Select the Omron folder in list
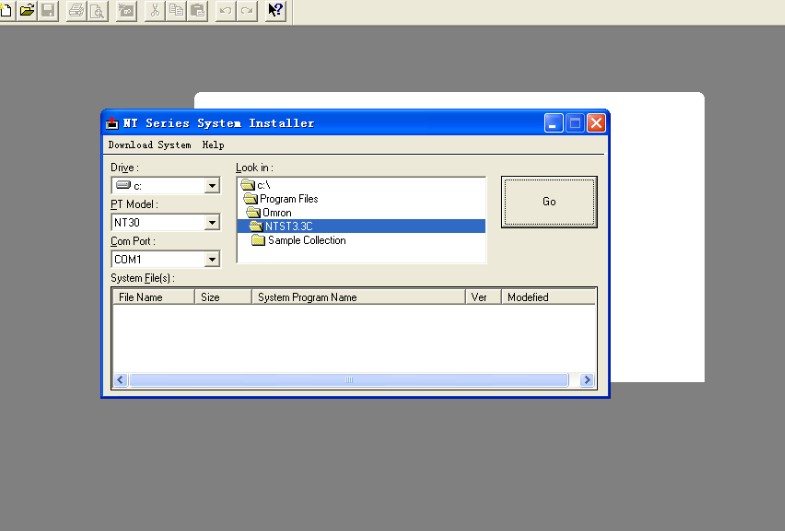785x531 pixels. pyautogui.click(x=279, y=212)
